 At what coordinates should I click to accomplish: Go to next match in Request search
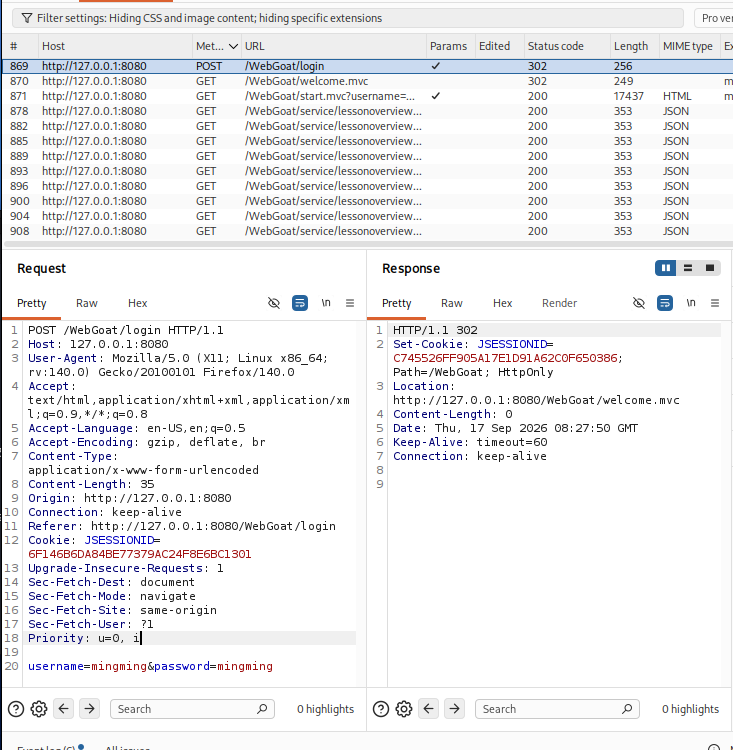pyautogui.click(x=89, y=708)
